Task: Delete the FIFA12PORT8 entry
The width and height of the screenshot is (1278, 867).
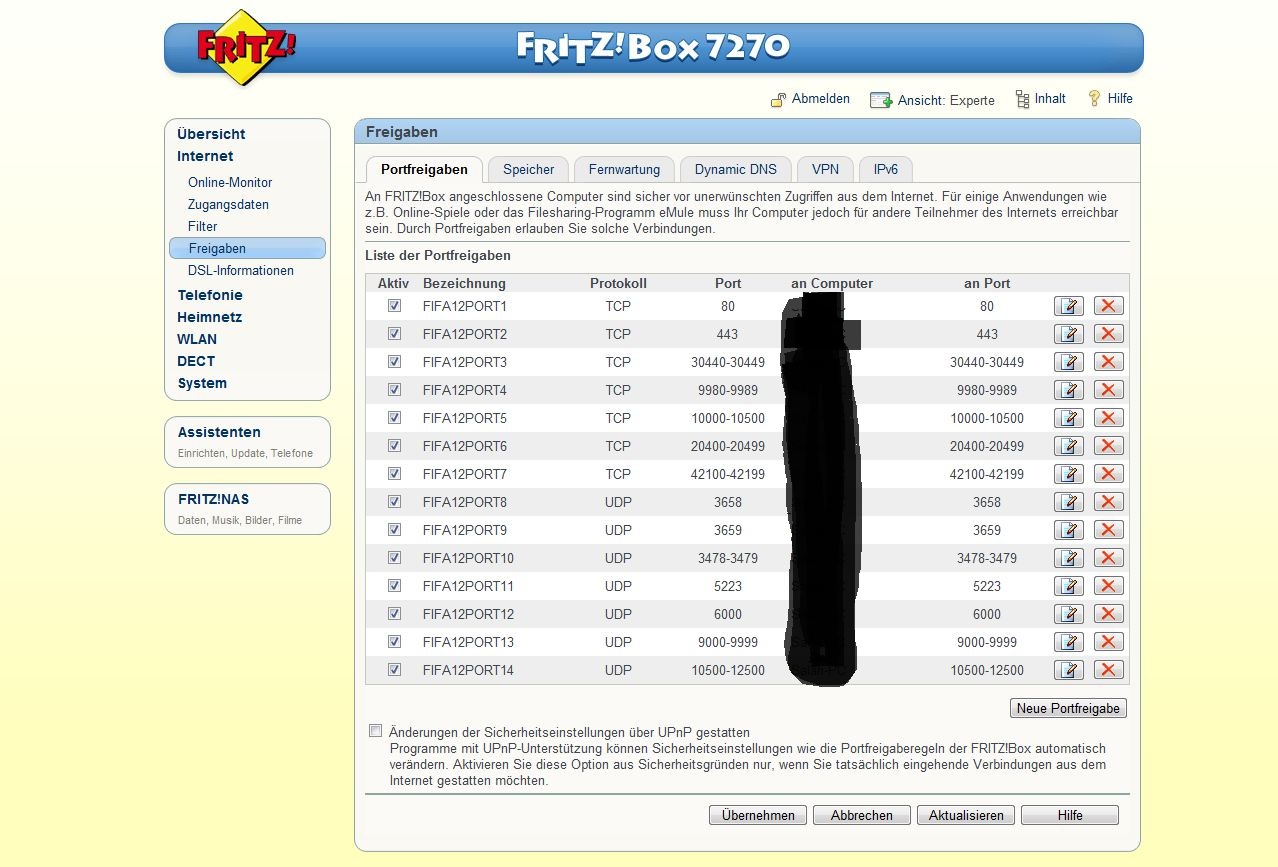Action: coord(1109,502)
